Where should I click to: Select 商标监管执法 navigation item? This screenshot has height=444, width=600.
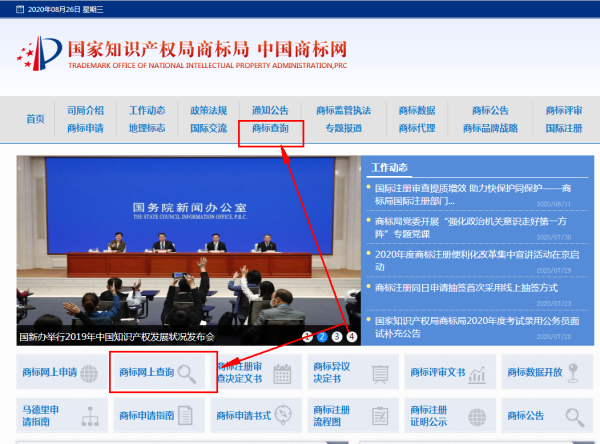coord(343,110)
